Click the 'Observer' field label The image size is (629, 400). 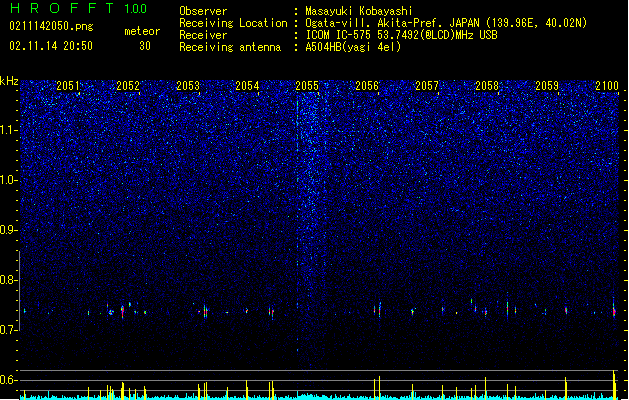[203, 11]
